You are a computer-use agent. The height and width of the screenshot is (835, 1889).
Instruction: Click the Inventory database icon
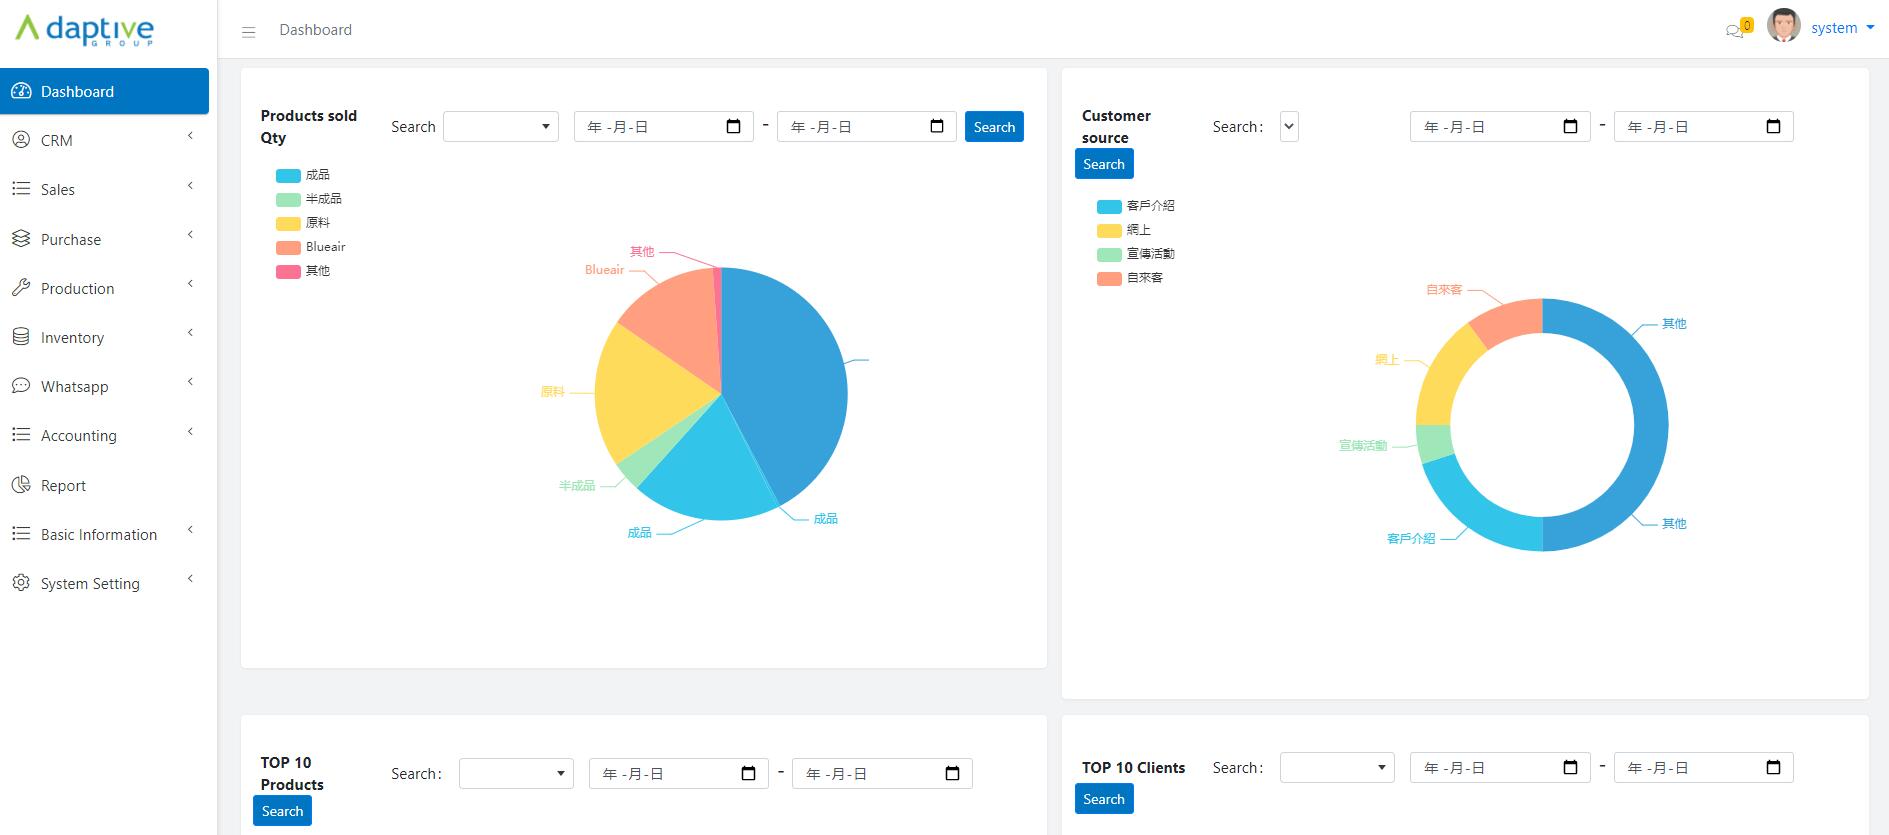pyautogui.click(x=21, y=337)
